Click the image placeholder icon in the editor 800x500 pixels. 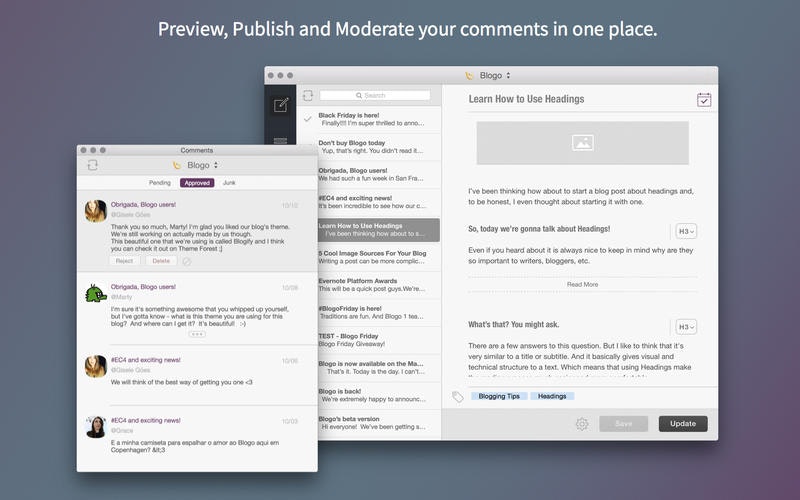pos(583,142)
